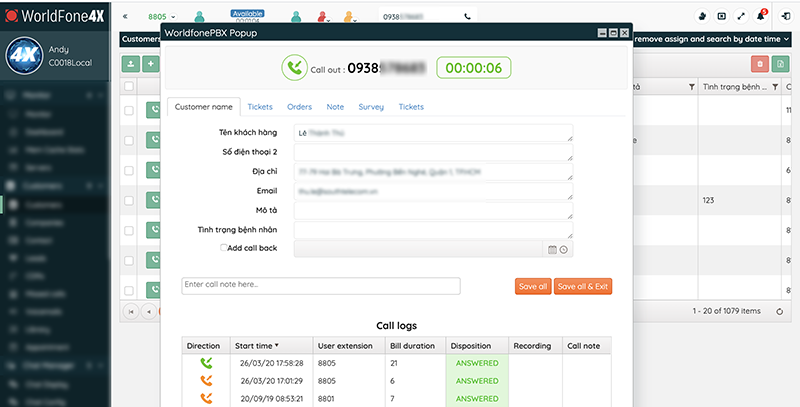Open the filter icon left of Tình trạng bệnh
The image size is (800, 407).
tap(692, 87)
